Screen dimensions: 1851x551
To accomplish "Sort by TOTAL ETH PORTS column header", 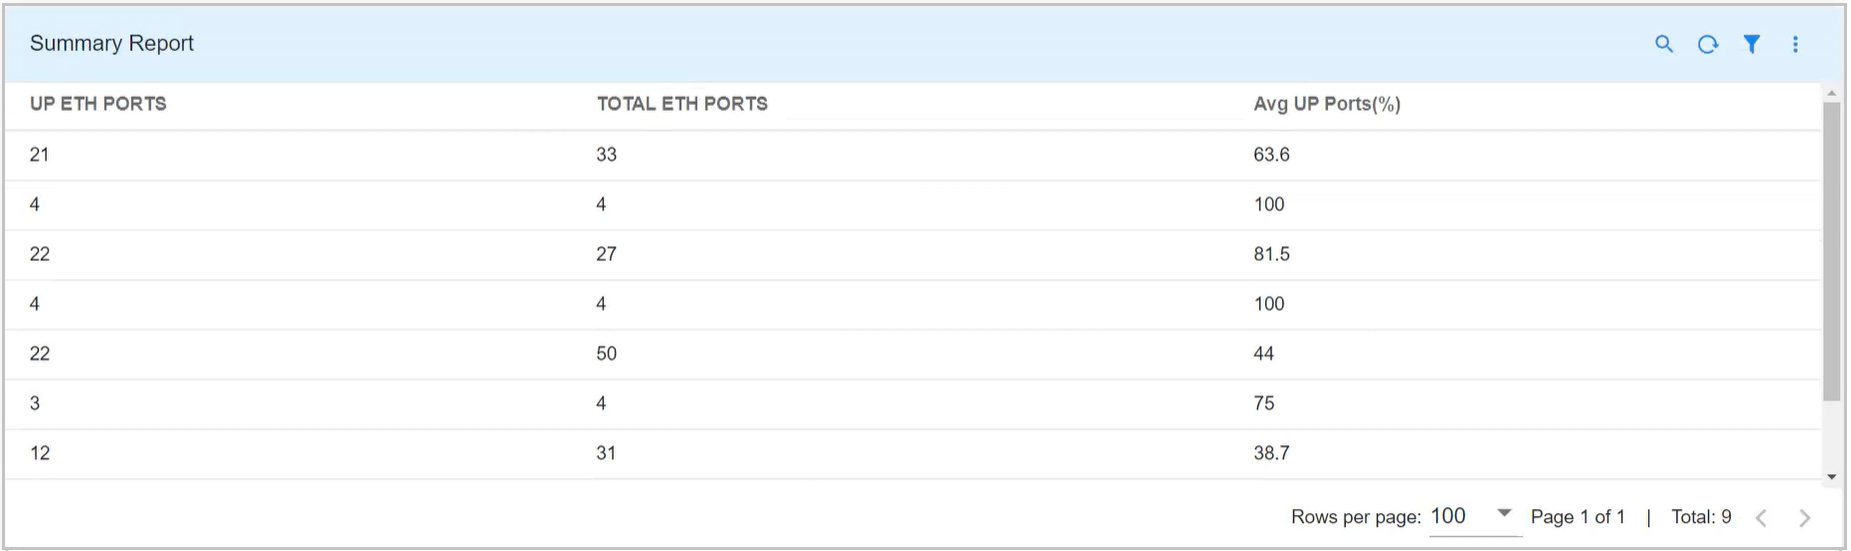I will (682, 104).
